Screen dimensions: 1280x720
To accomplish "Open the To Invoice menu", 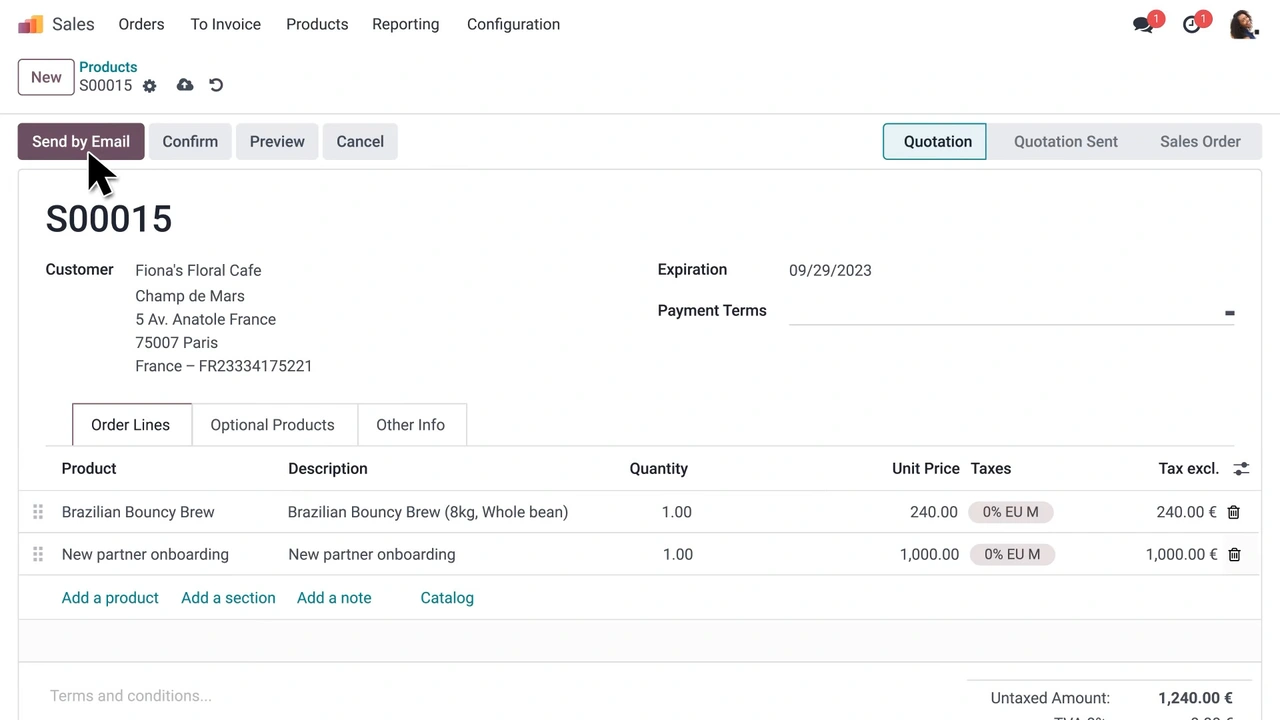I will click(x=226, y=24).
